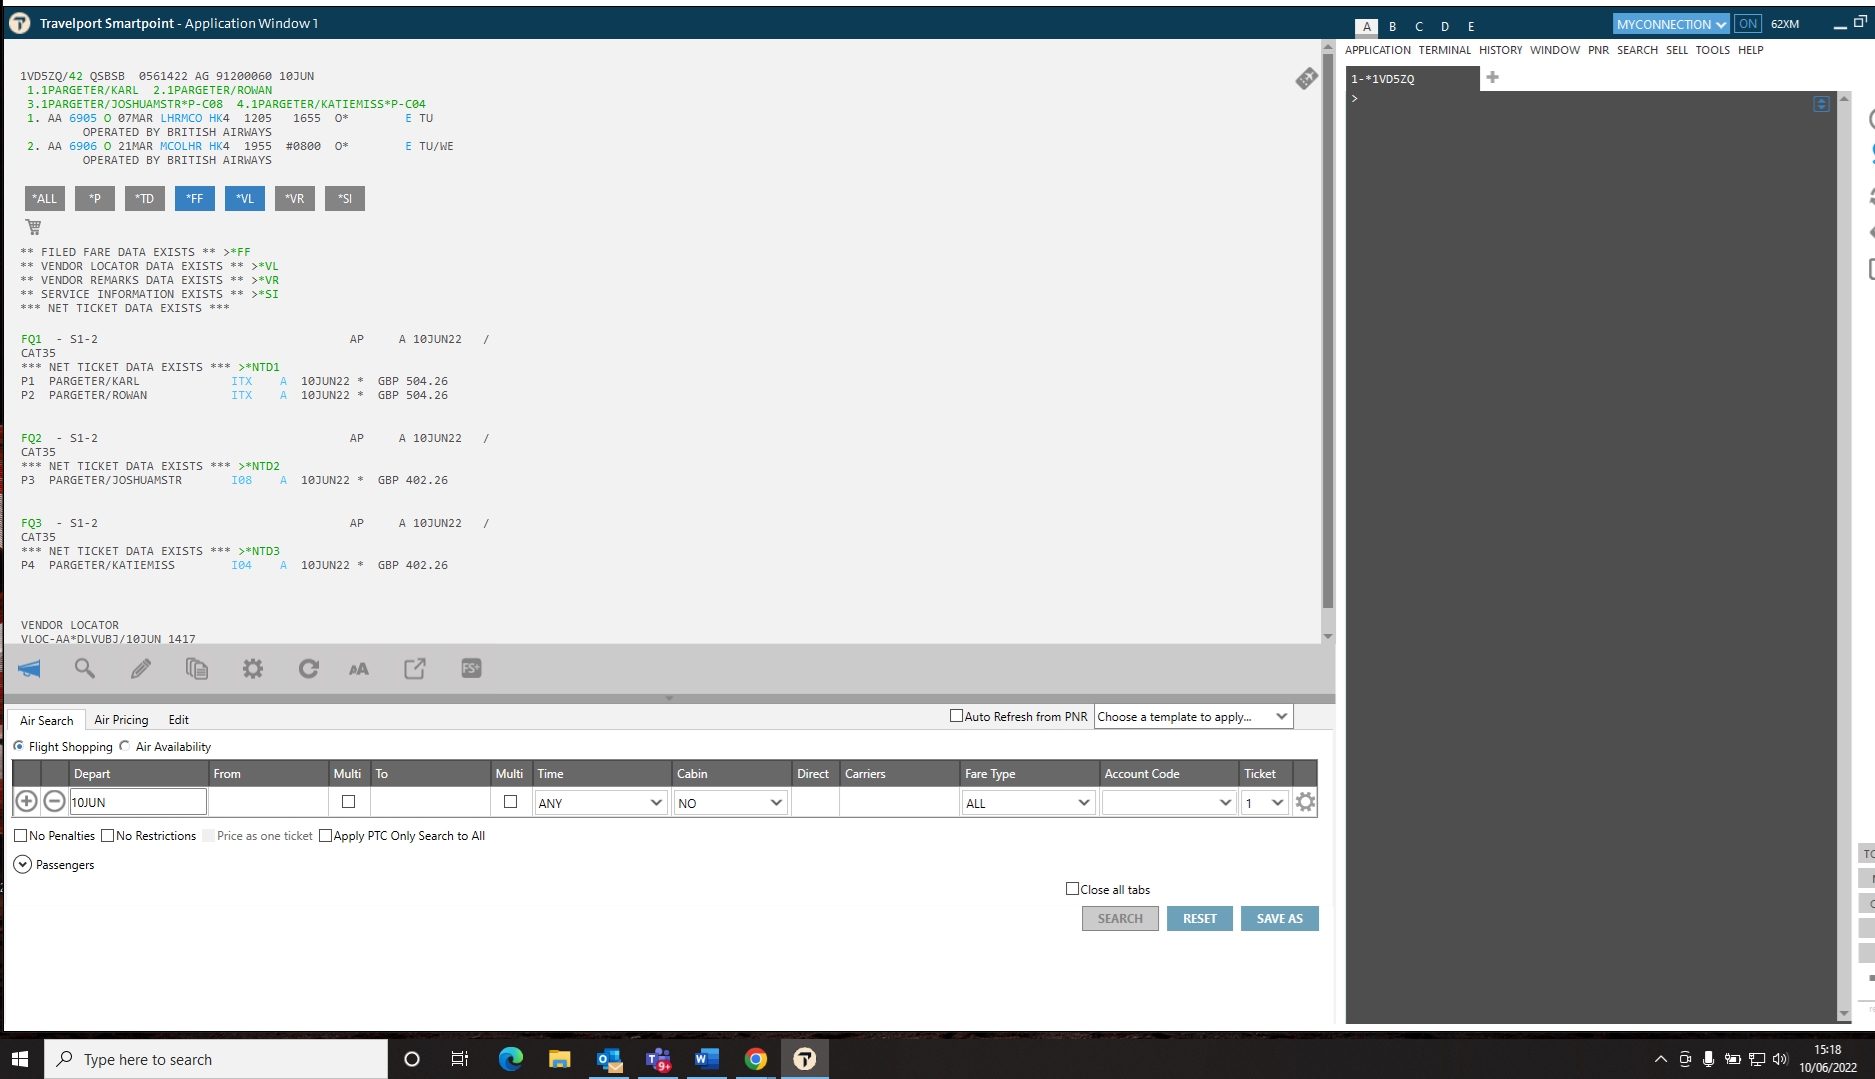Open the Cabin dropdown showing NO
The image size is (1875, 1079).
click(x=730, y=802)
